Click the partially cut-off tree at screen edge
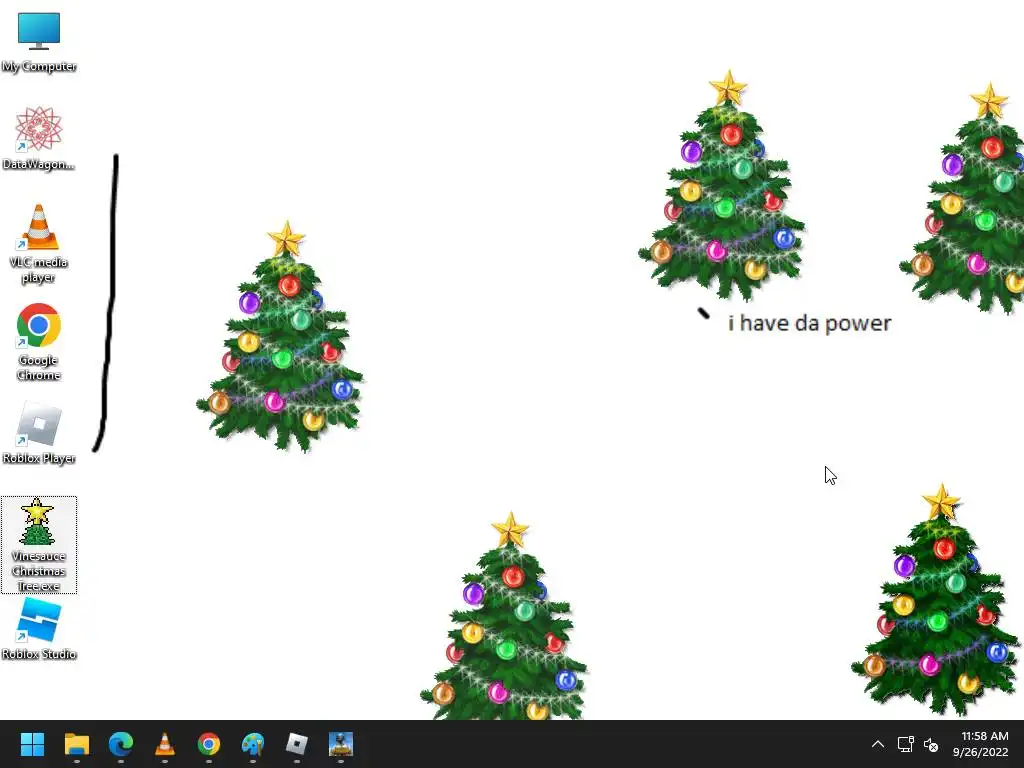Image resolution: width=1024 pixels, height=768 pixels. coord(962,199)
